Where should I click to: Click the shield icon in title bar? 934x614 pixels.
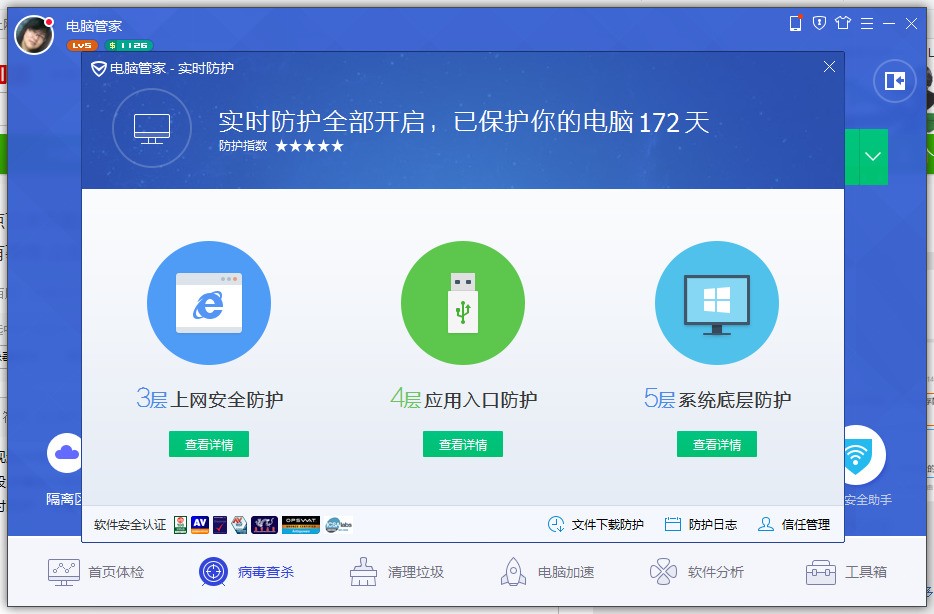coord(820,23)
